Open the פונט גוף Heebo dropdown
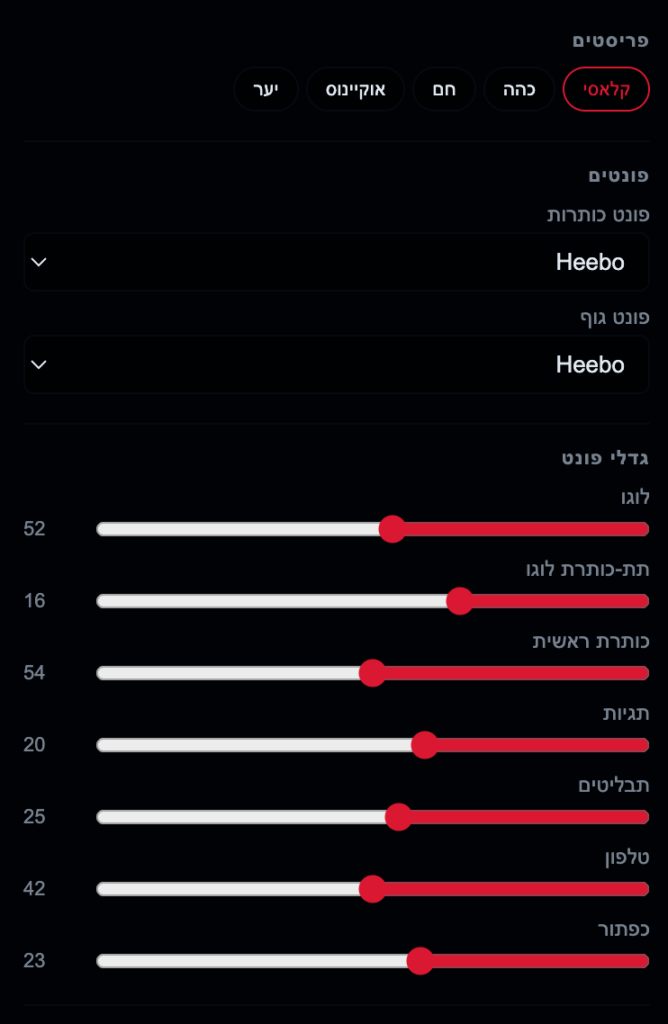This screenshot has height=1024, width=668. (336, 364)
